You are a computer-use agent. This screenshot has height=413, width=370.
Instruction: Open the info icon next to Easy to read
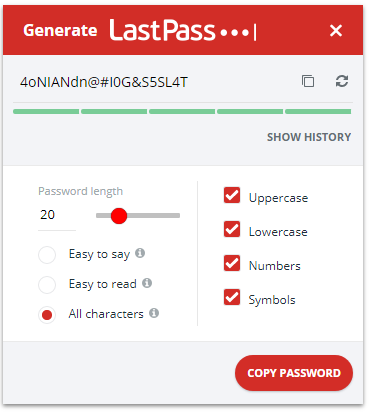click(x=147, y=283)
